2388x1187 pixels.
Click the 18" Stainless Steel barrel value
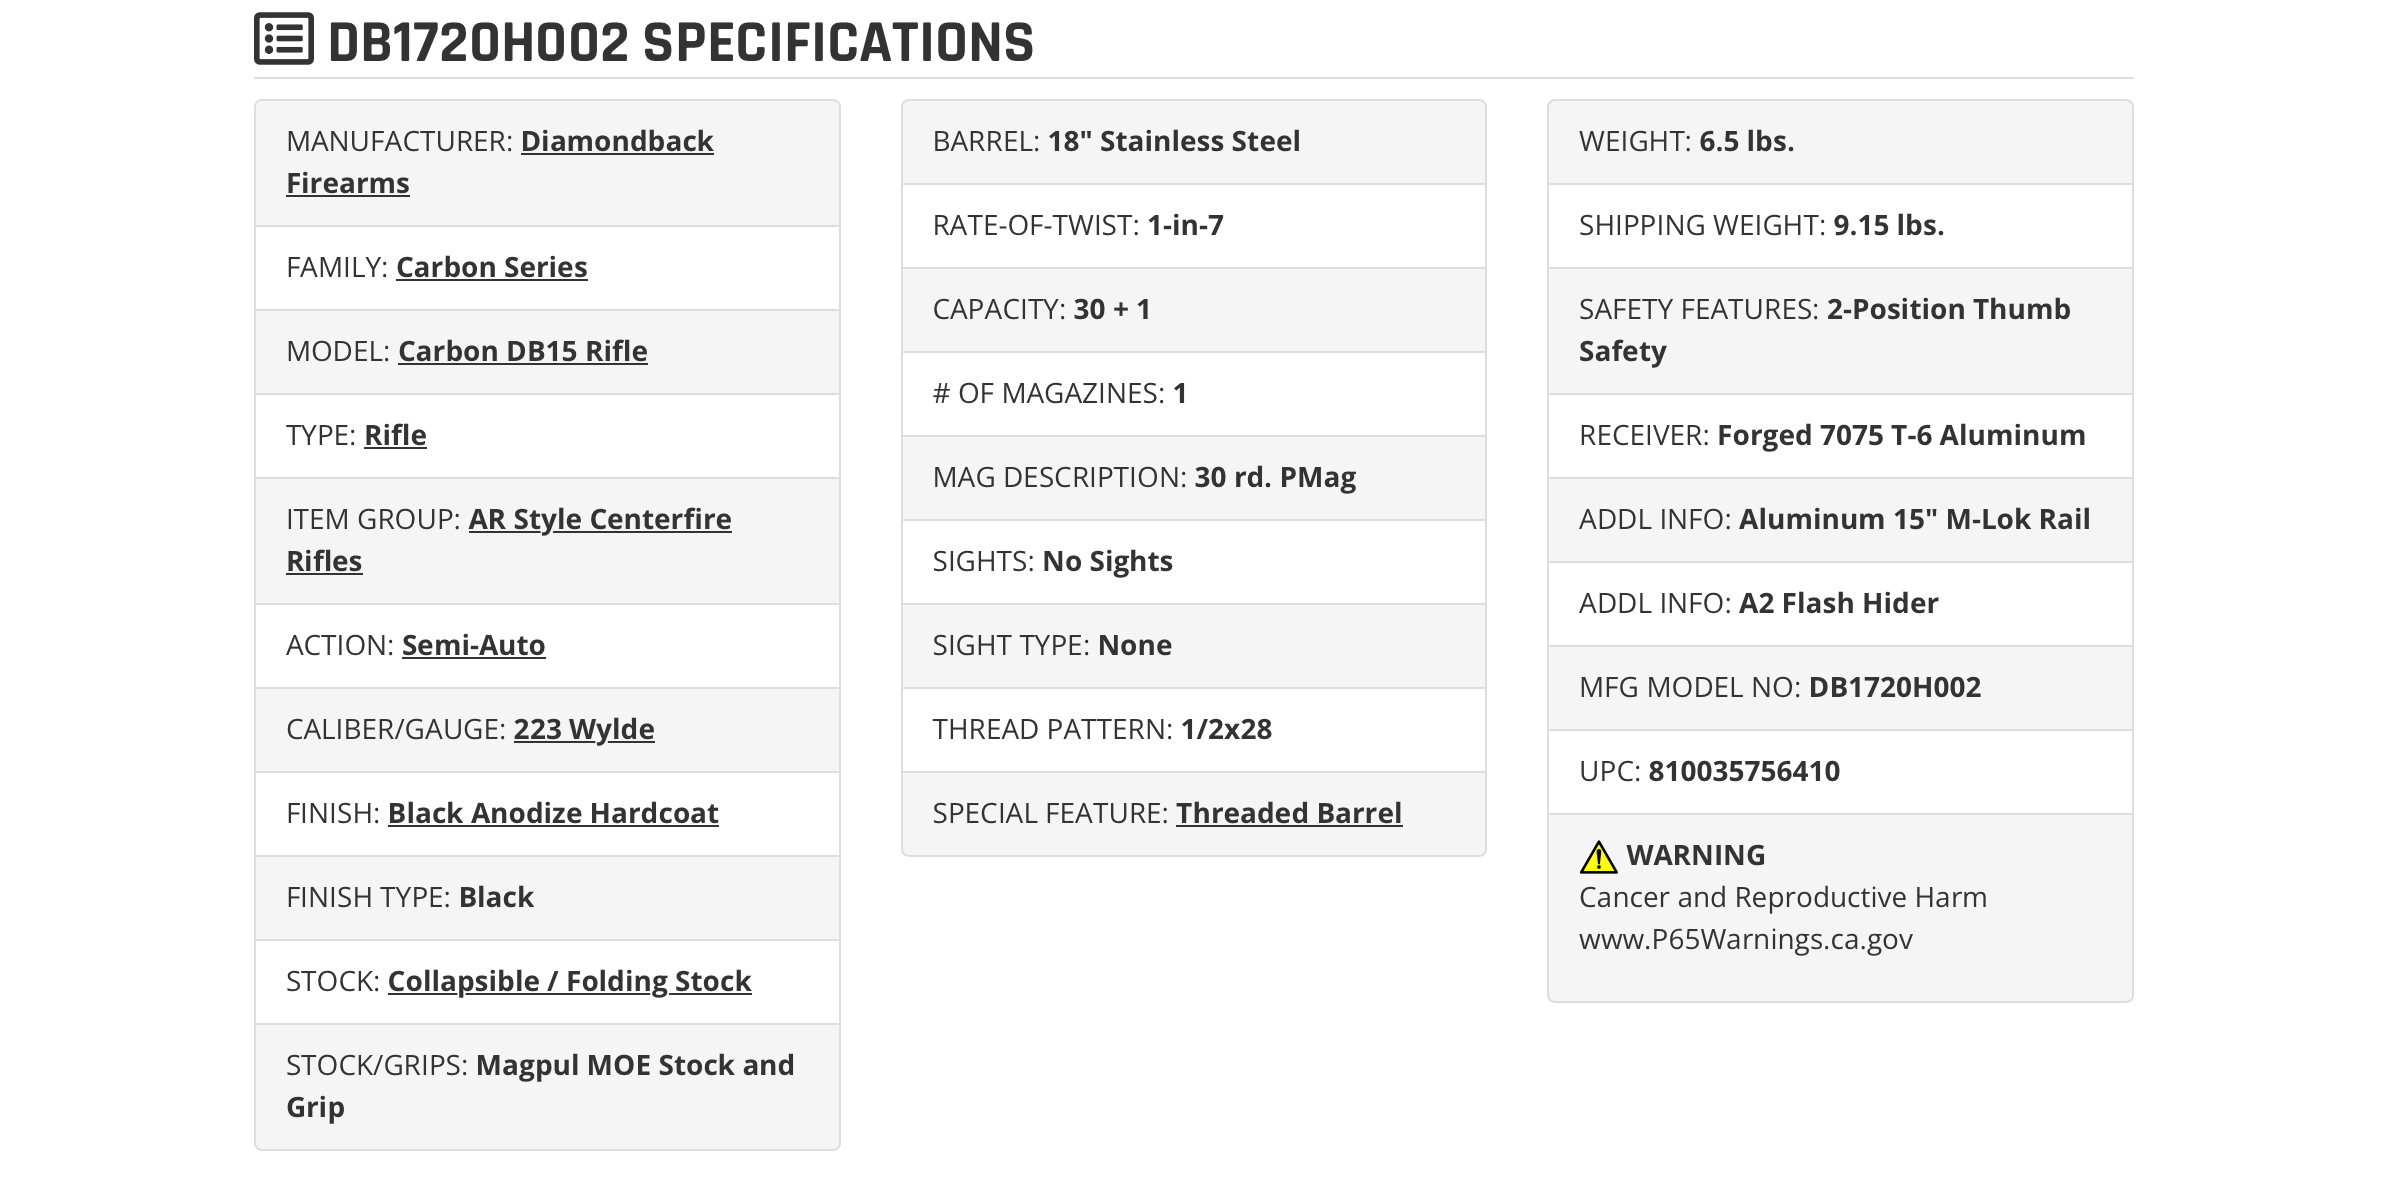click(1174, 141)
